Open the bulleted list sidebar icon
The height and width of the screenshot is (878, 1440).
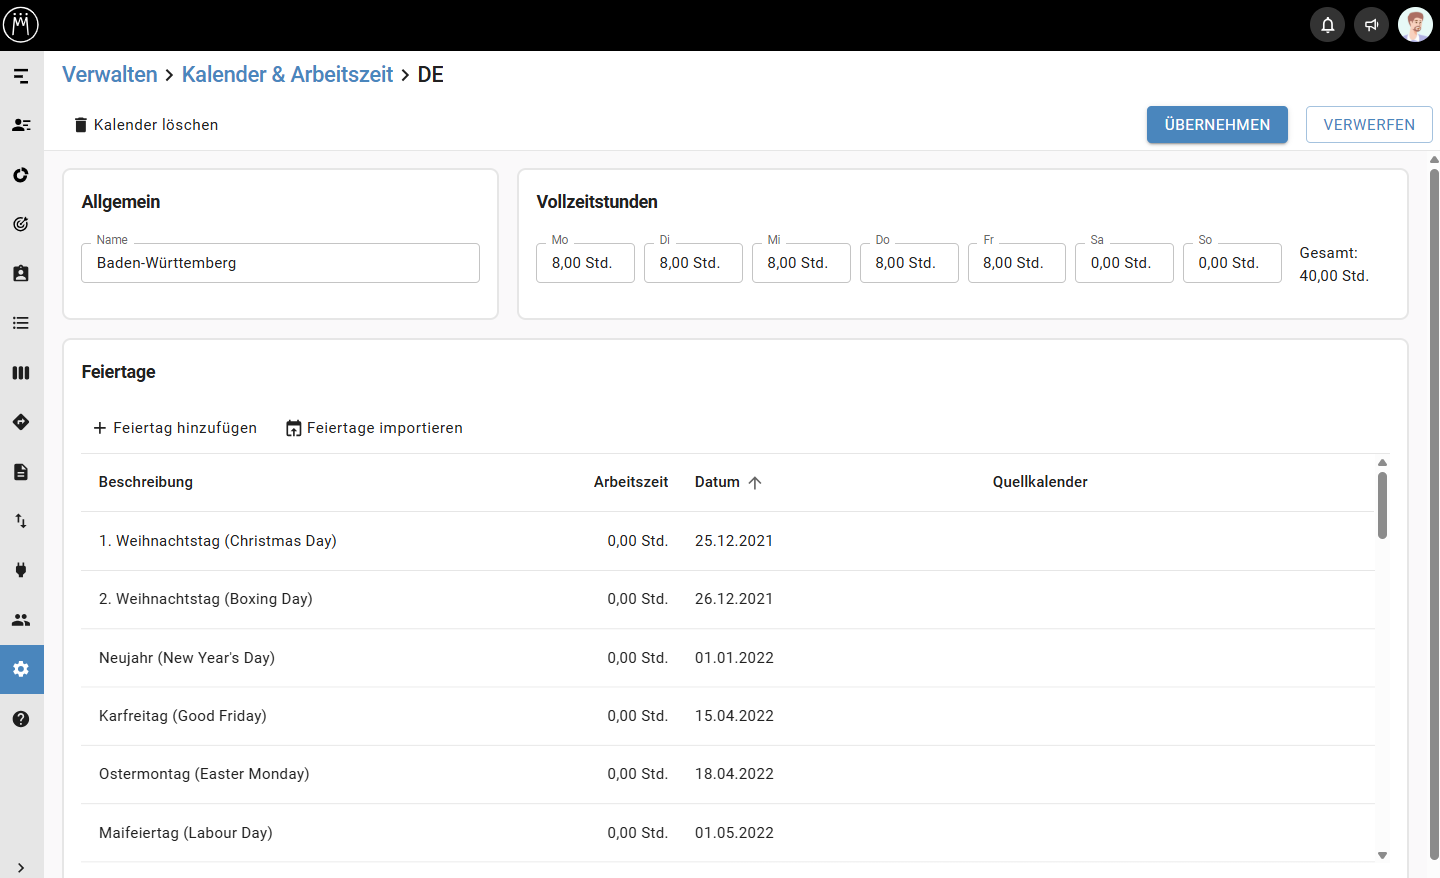pos(21,323)
